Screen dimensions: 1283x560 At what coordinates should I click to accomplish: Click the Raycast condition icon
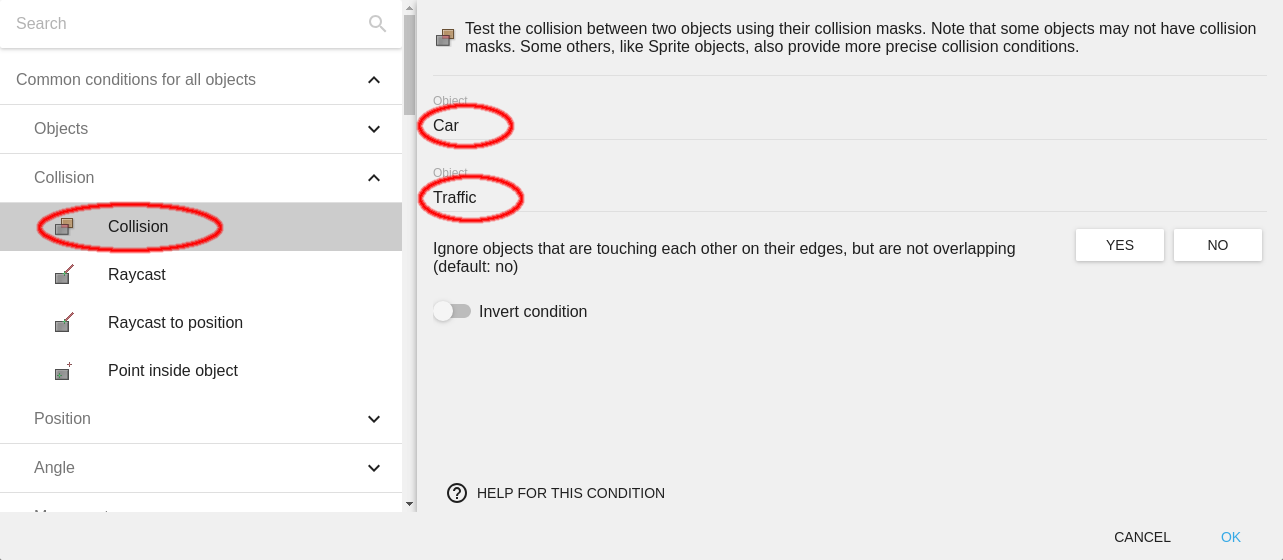[64, 275]
